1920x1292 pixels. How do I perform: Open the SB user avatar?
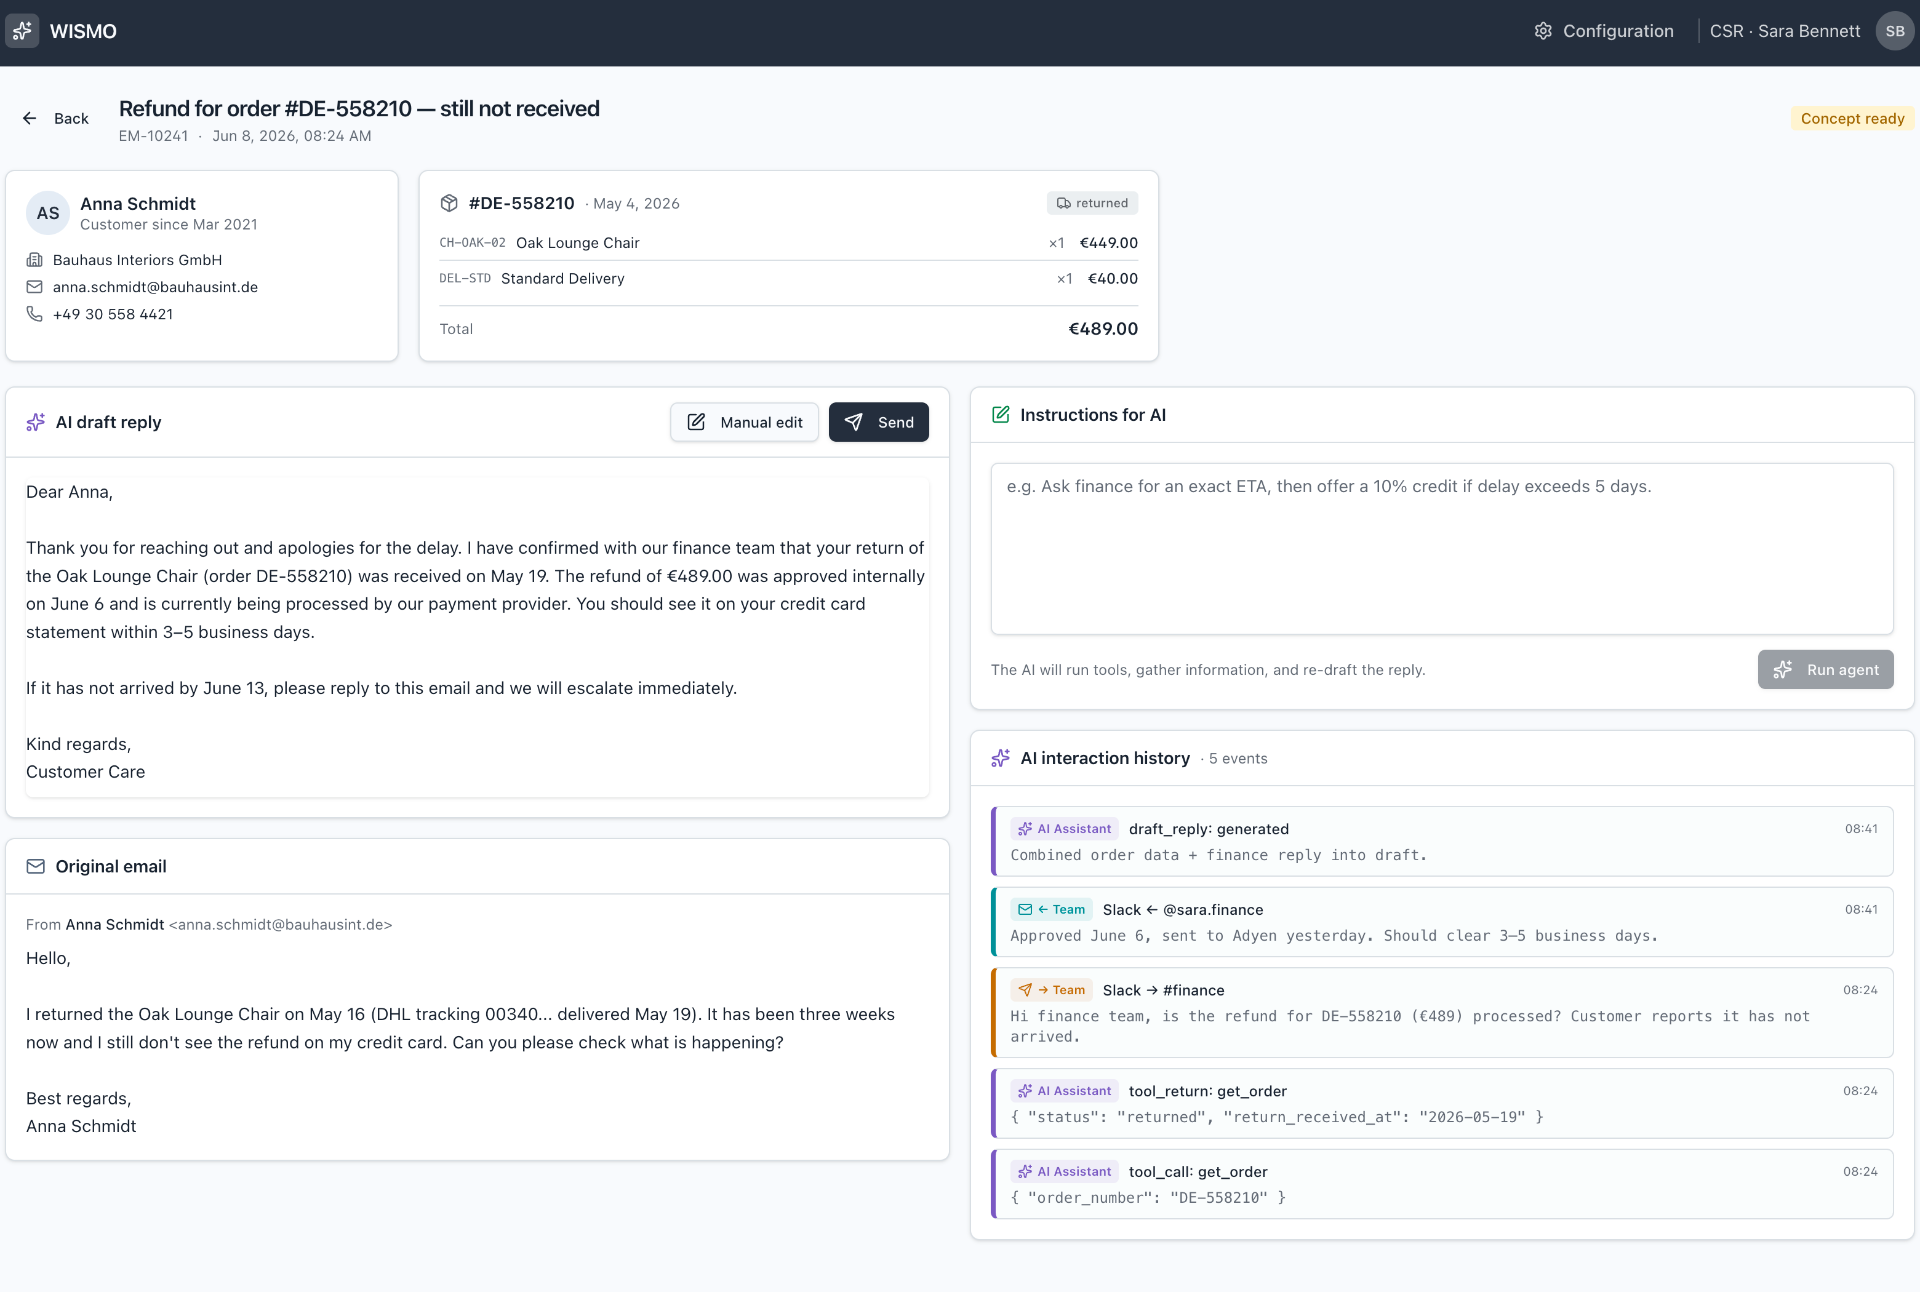point(1894,31)
